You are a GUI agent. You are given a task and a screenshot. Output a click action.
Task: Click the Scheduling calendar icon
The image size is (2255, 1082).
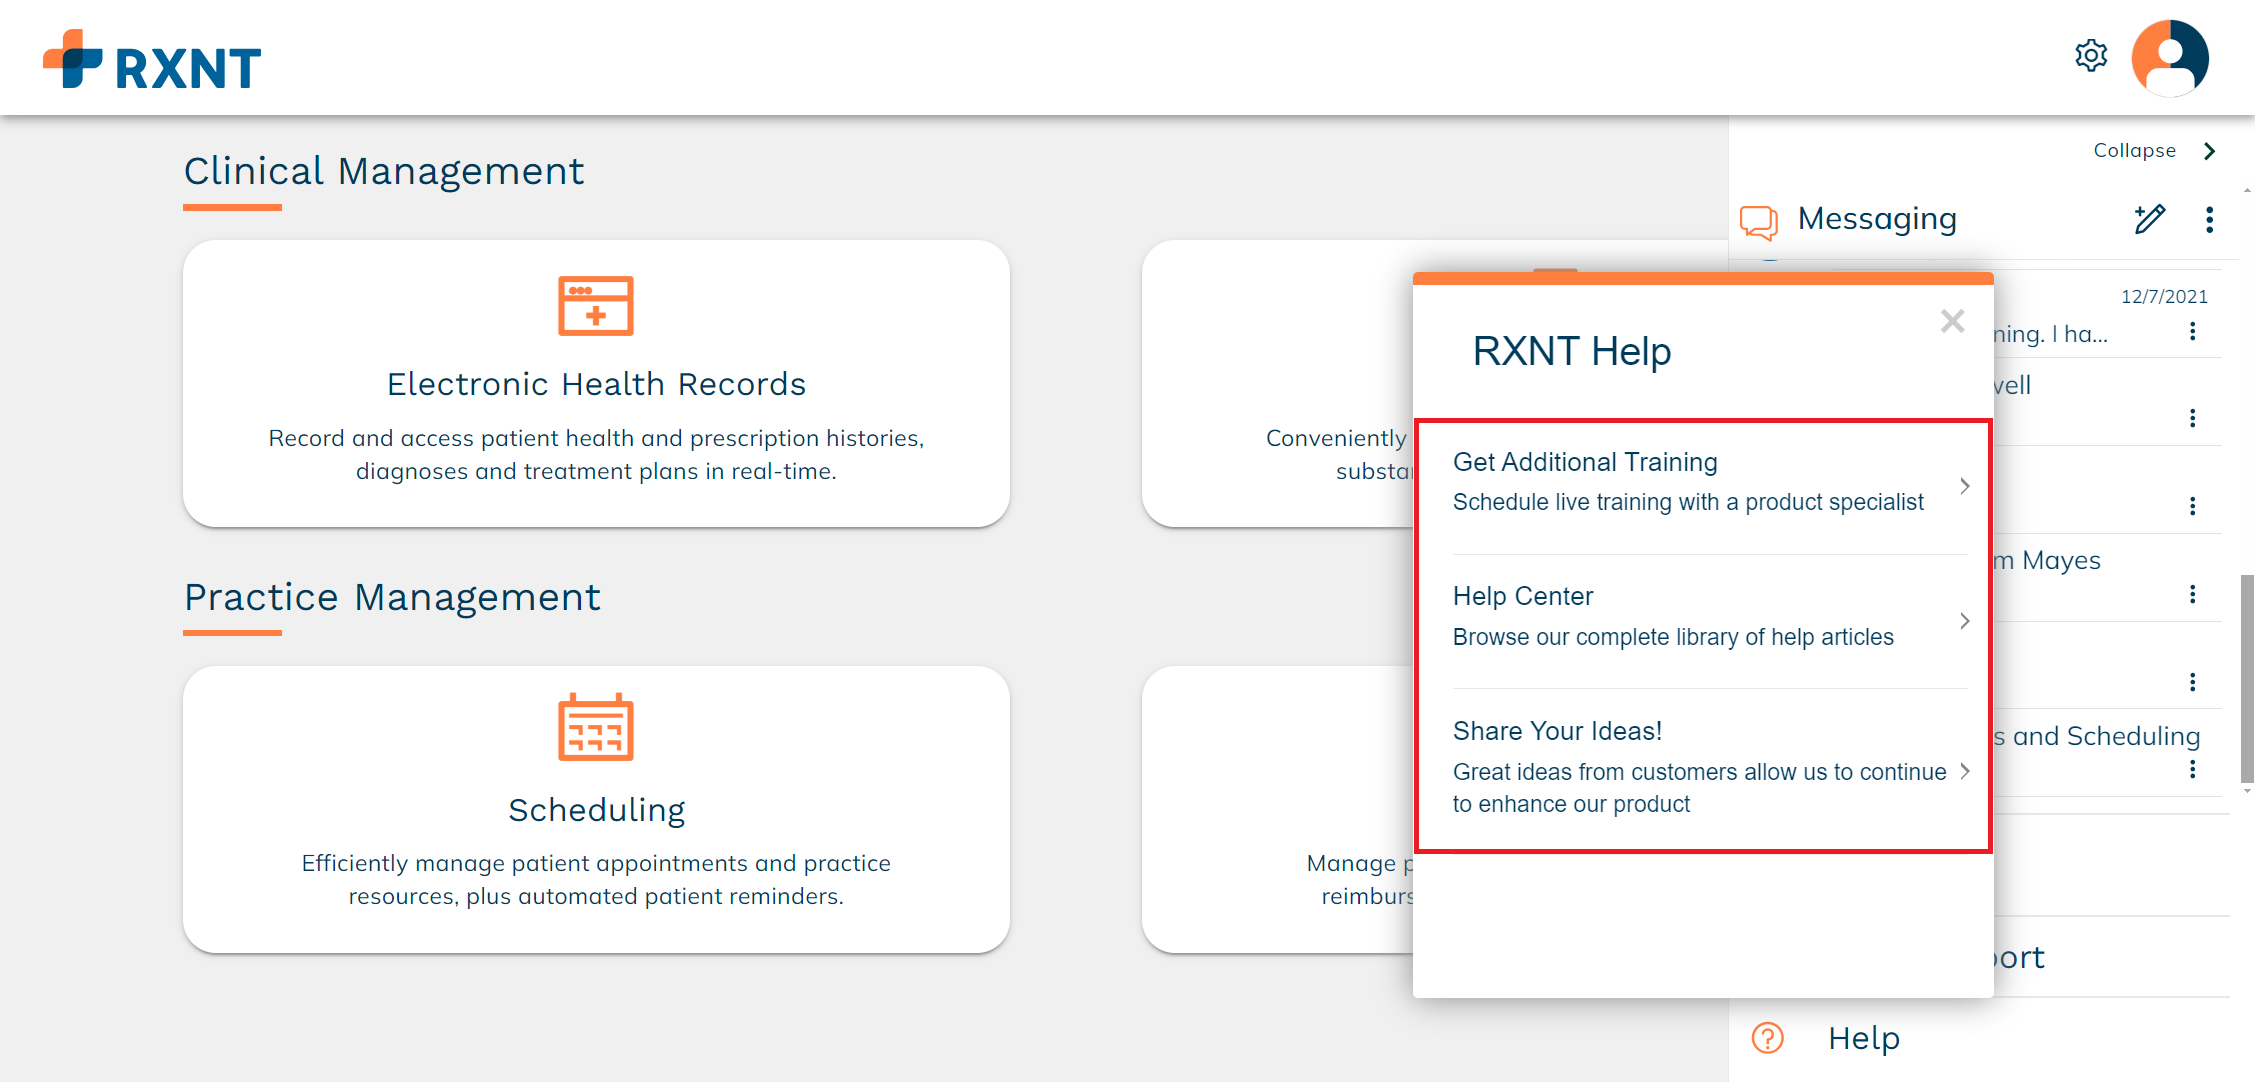pyautogui.click(x=596, y=727)
